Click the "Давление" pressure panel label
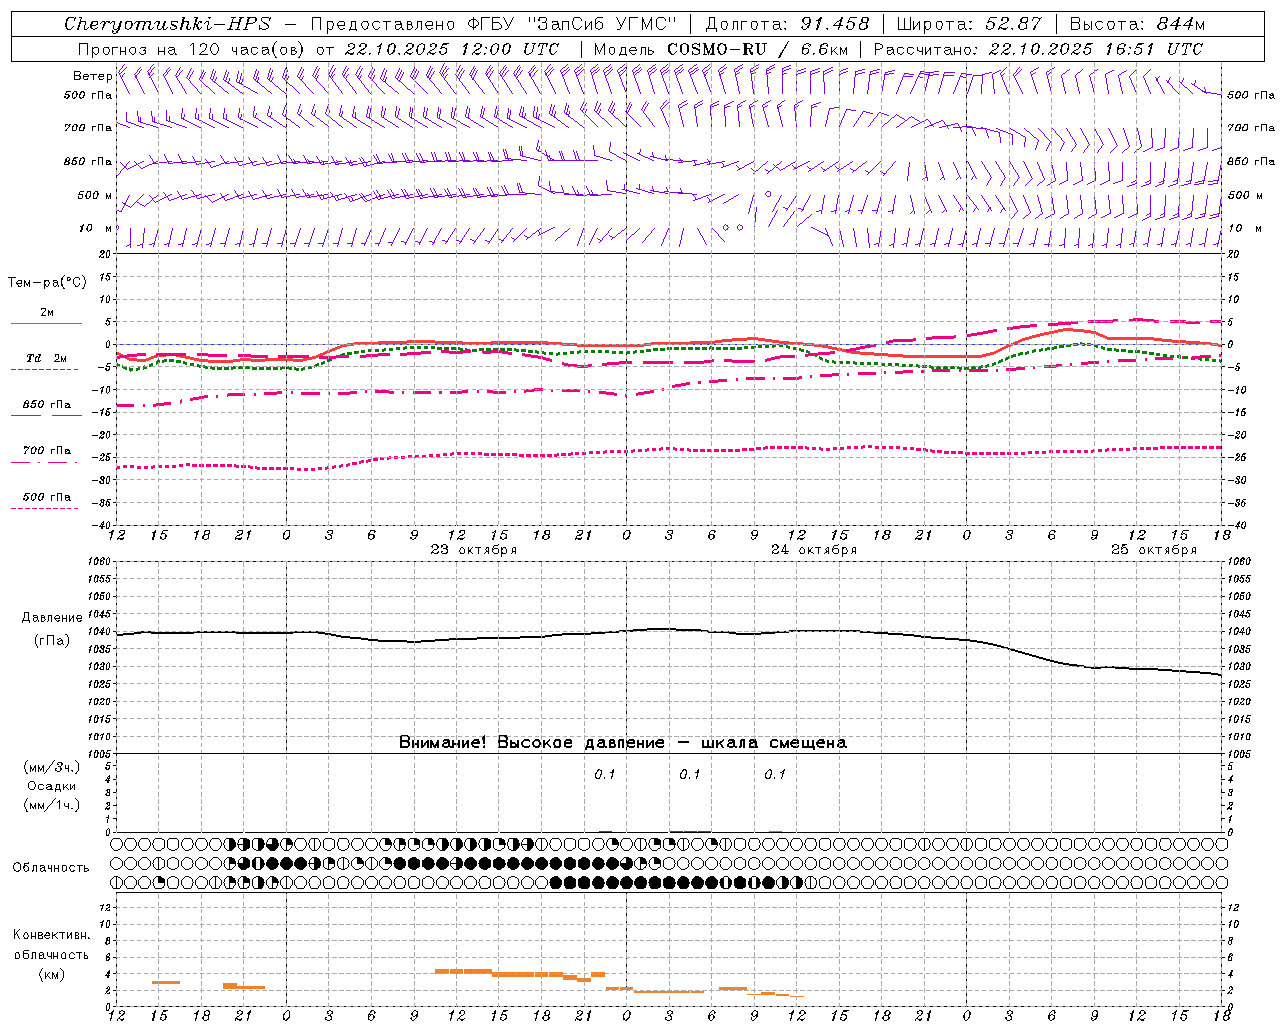 point(52,618)
